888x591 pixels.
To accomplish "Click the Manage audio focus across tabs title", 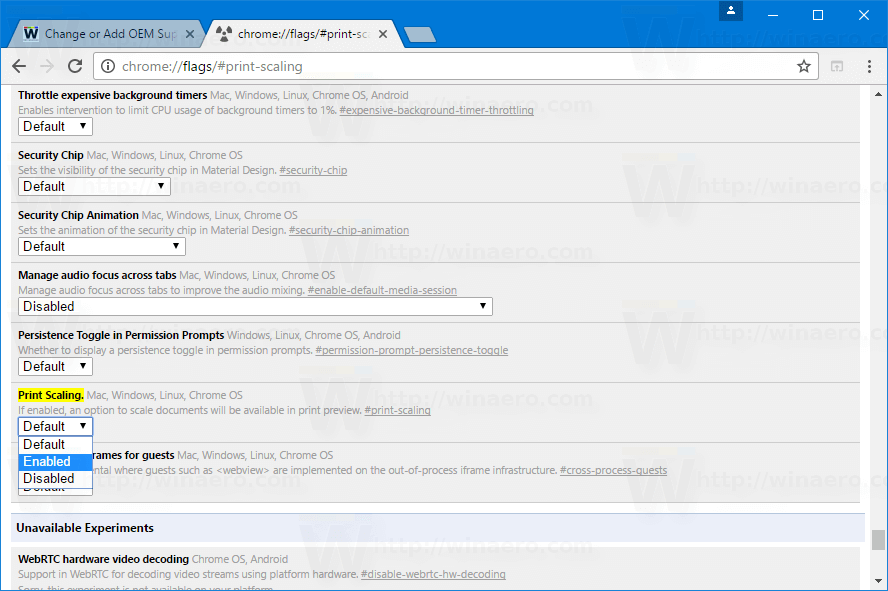I will (x=97, y=275).
